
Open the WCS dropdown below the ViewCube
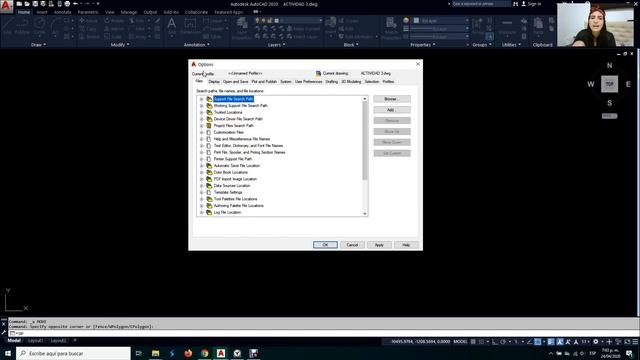[609, 116]
